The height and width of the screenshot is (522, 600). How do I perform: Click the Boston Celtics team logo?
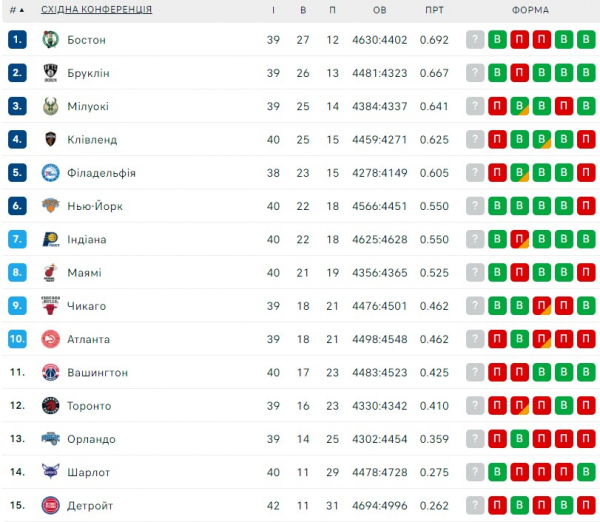click(x=51, y=40)
